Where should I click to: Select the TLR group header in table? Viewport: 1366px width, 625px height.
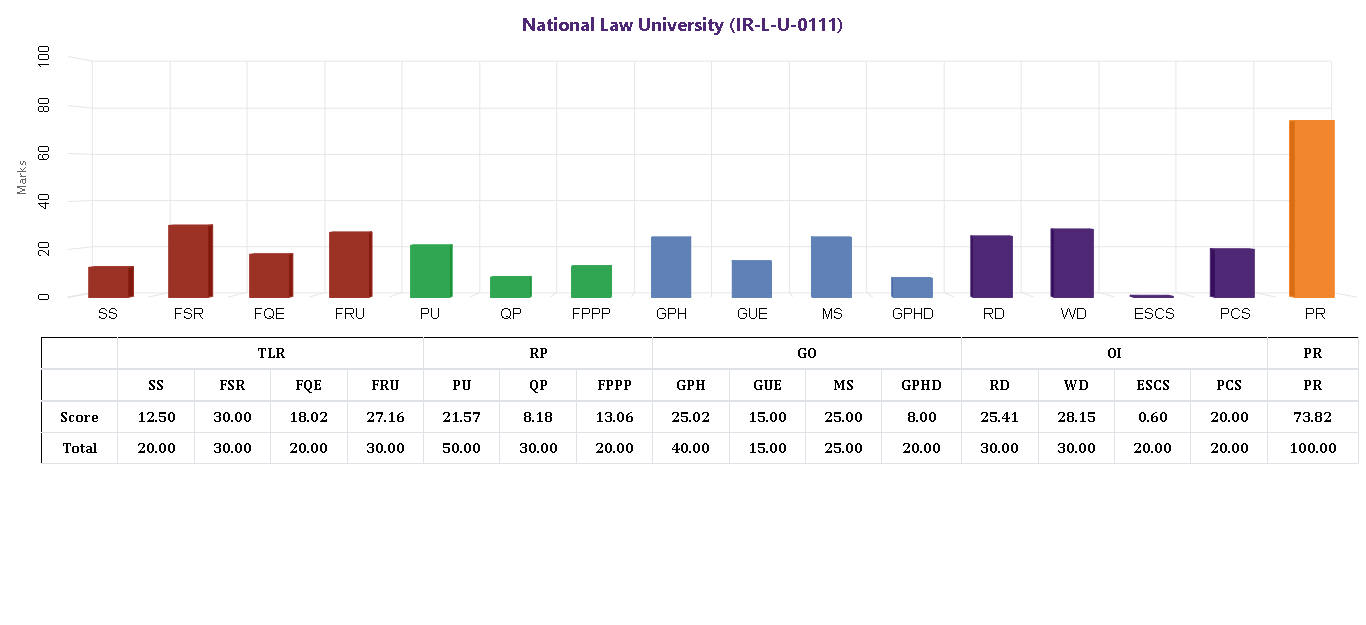pyautogui.click(x=271, y=354)
